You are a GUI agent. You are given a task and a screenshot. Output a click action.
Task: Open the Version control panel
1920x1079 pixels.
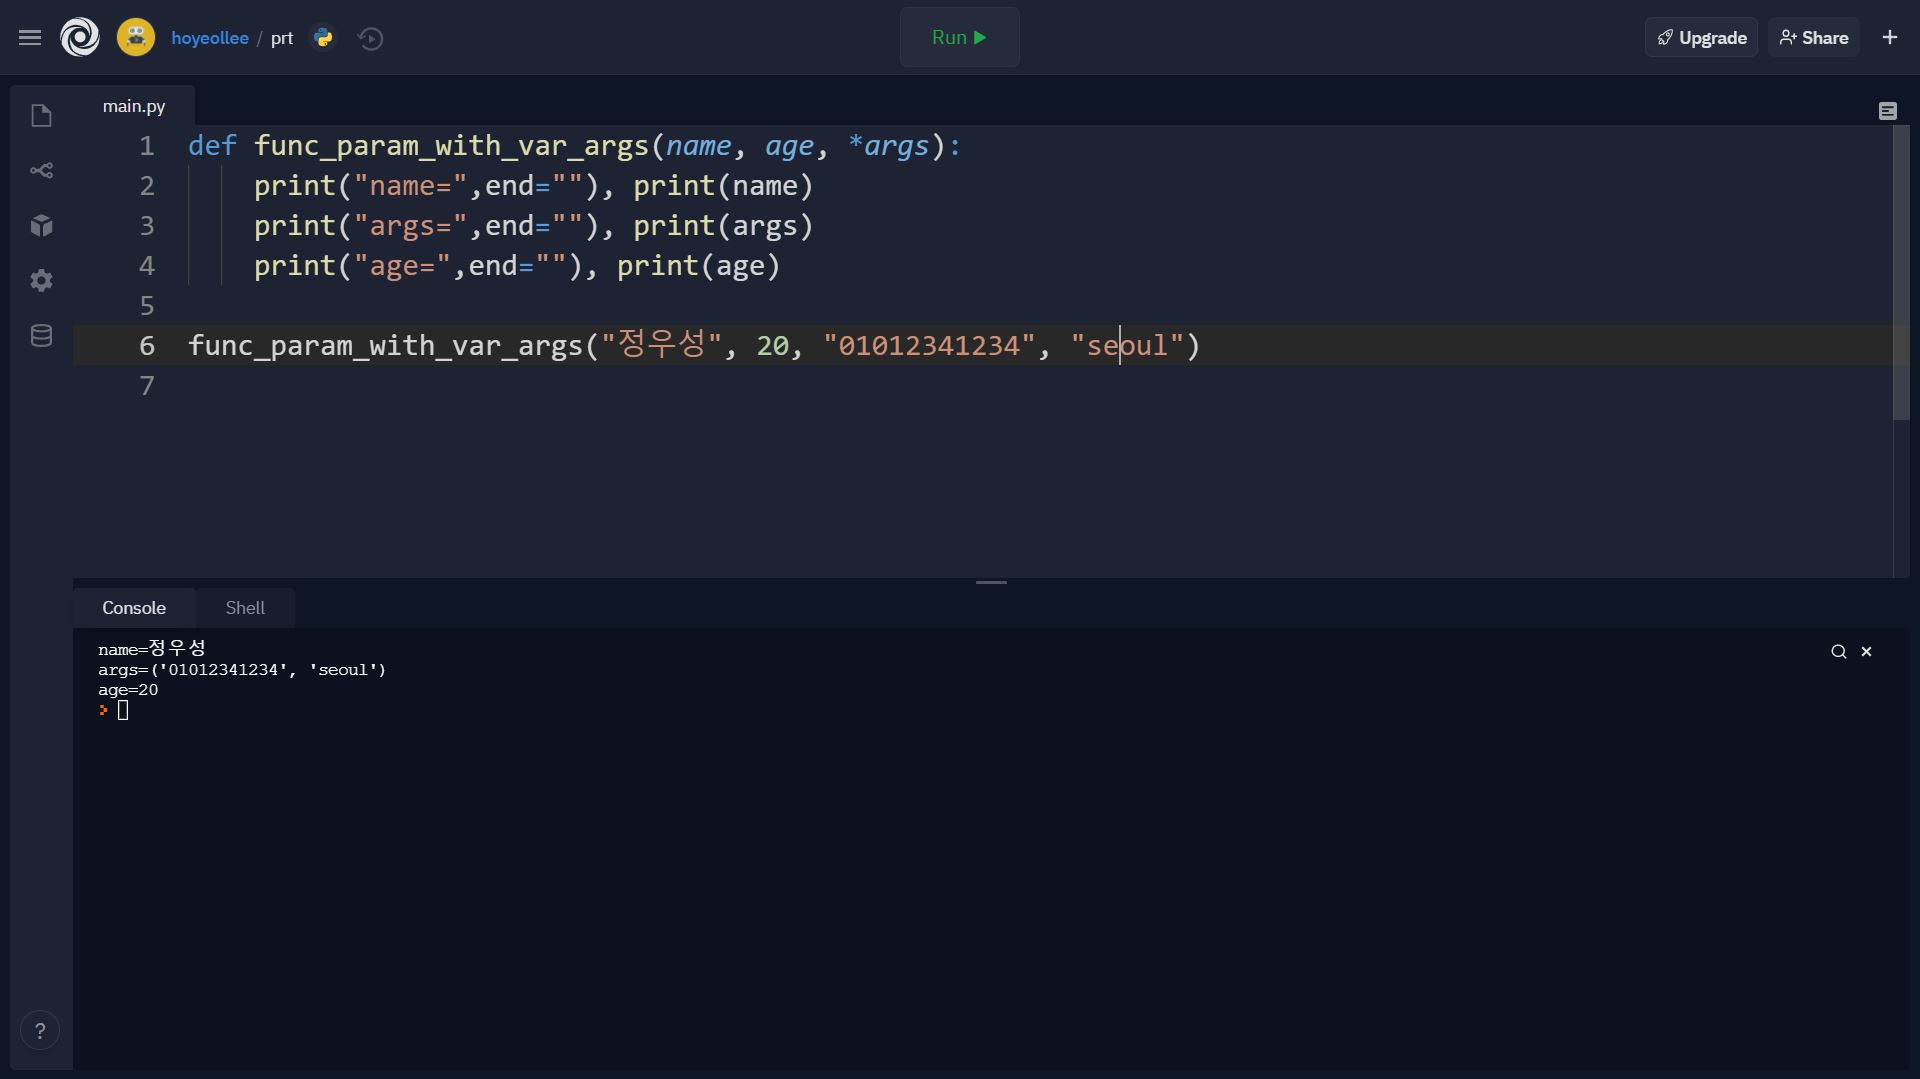[x=41, y=170]
